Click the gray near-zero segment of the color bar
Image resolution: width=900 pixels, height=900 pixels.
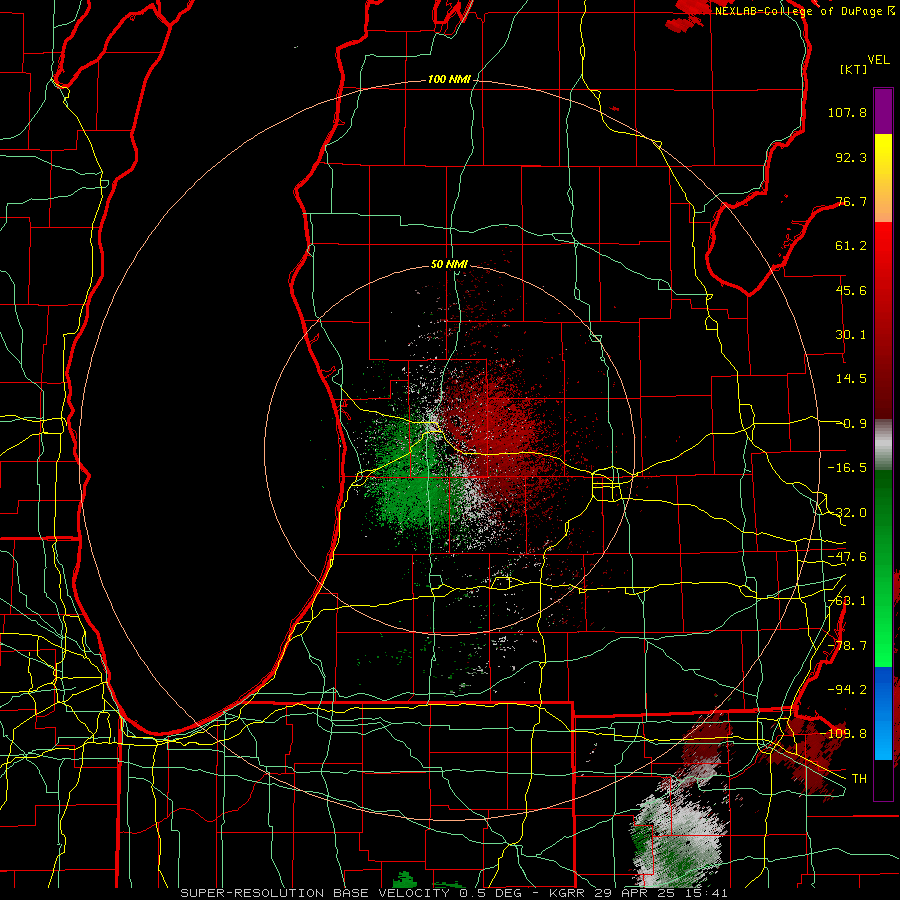pos(883,445)
